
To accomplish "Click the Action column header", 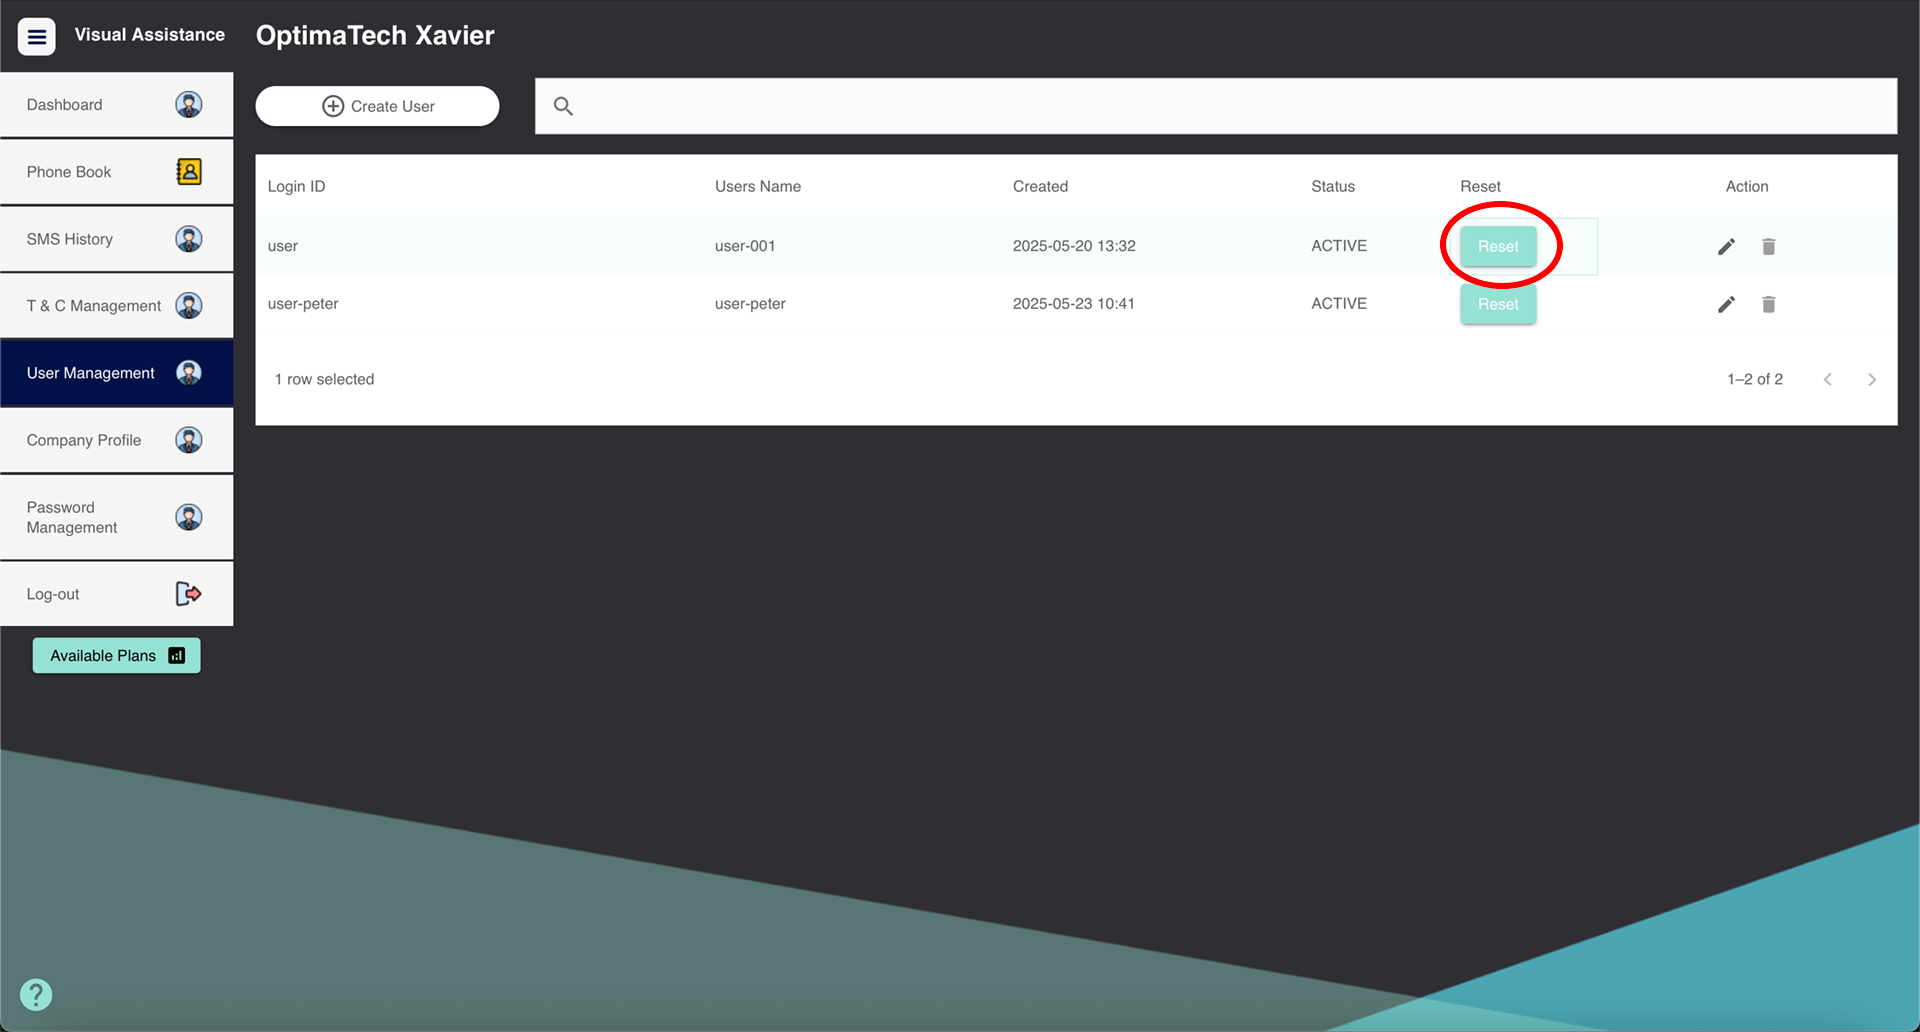I will [1747, 186].
